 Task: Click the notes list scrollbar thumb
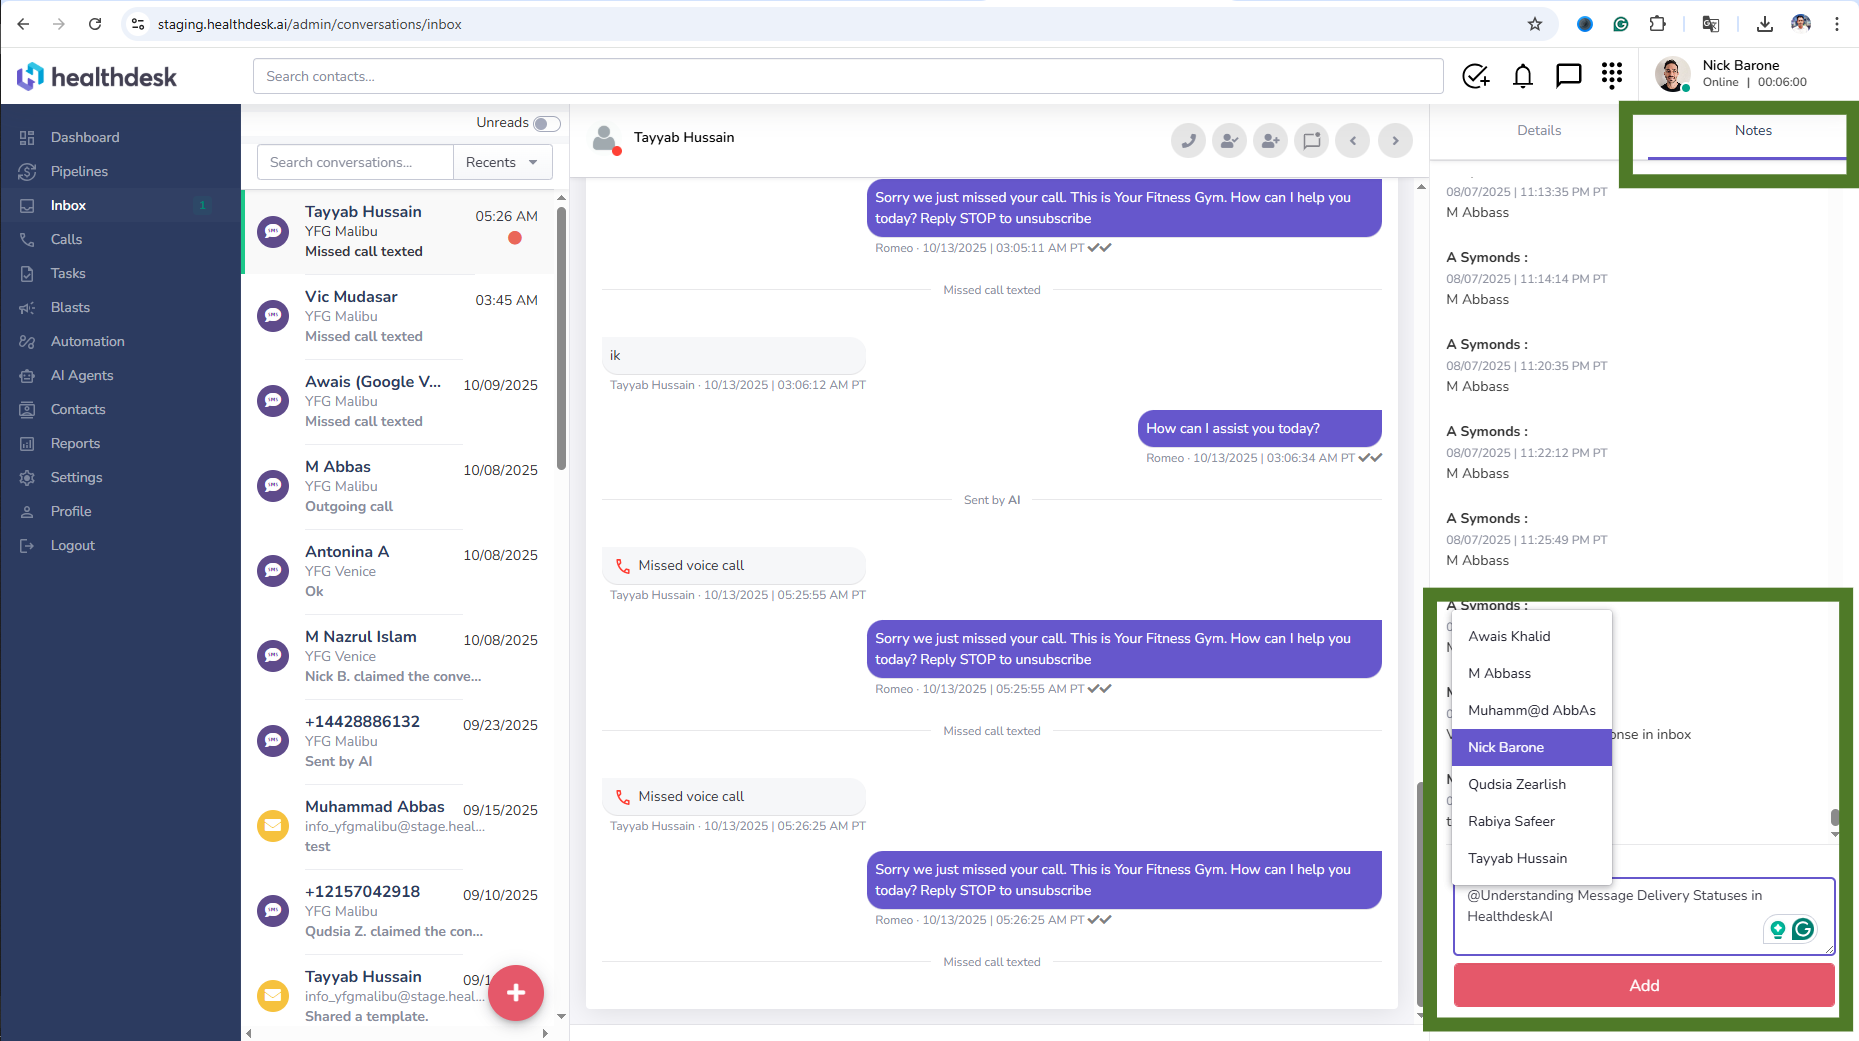coord(1834,818)
